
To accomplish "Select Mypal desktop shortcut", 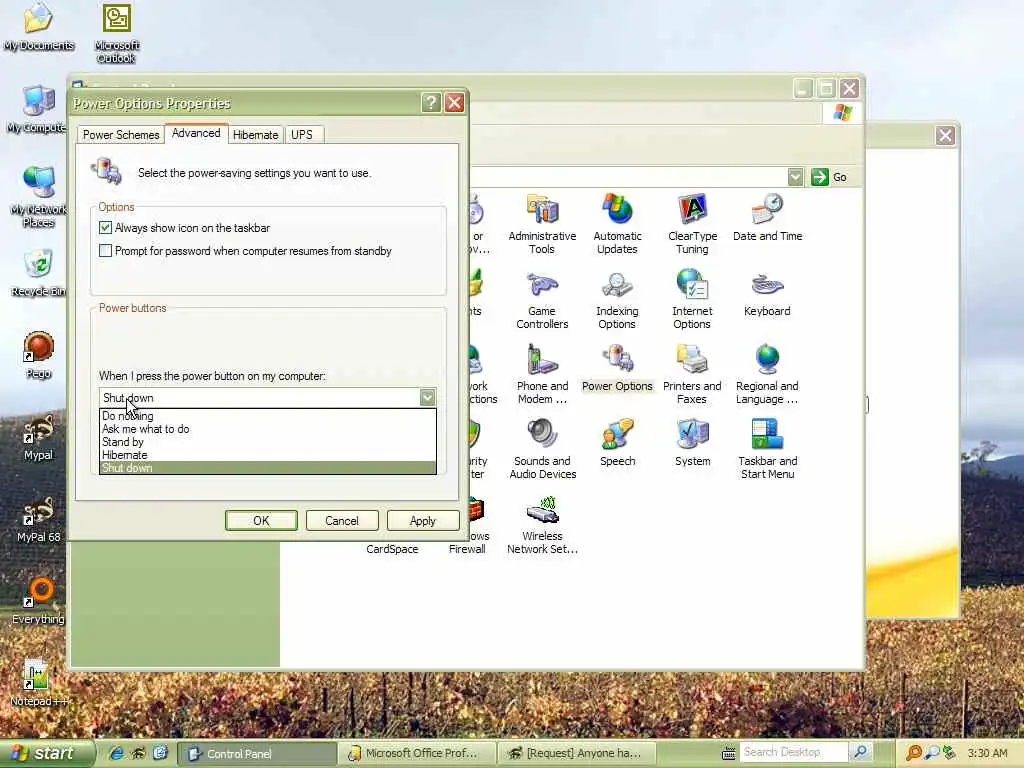I will tap(39, 437).
